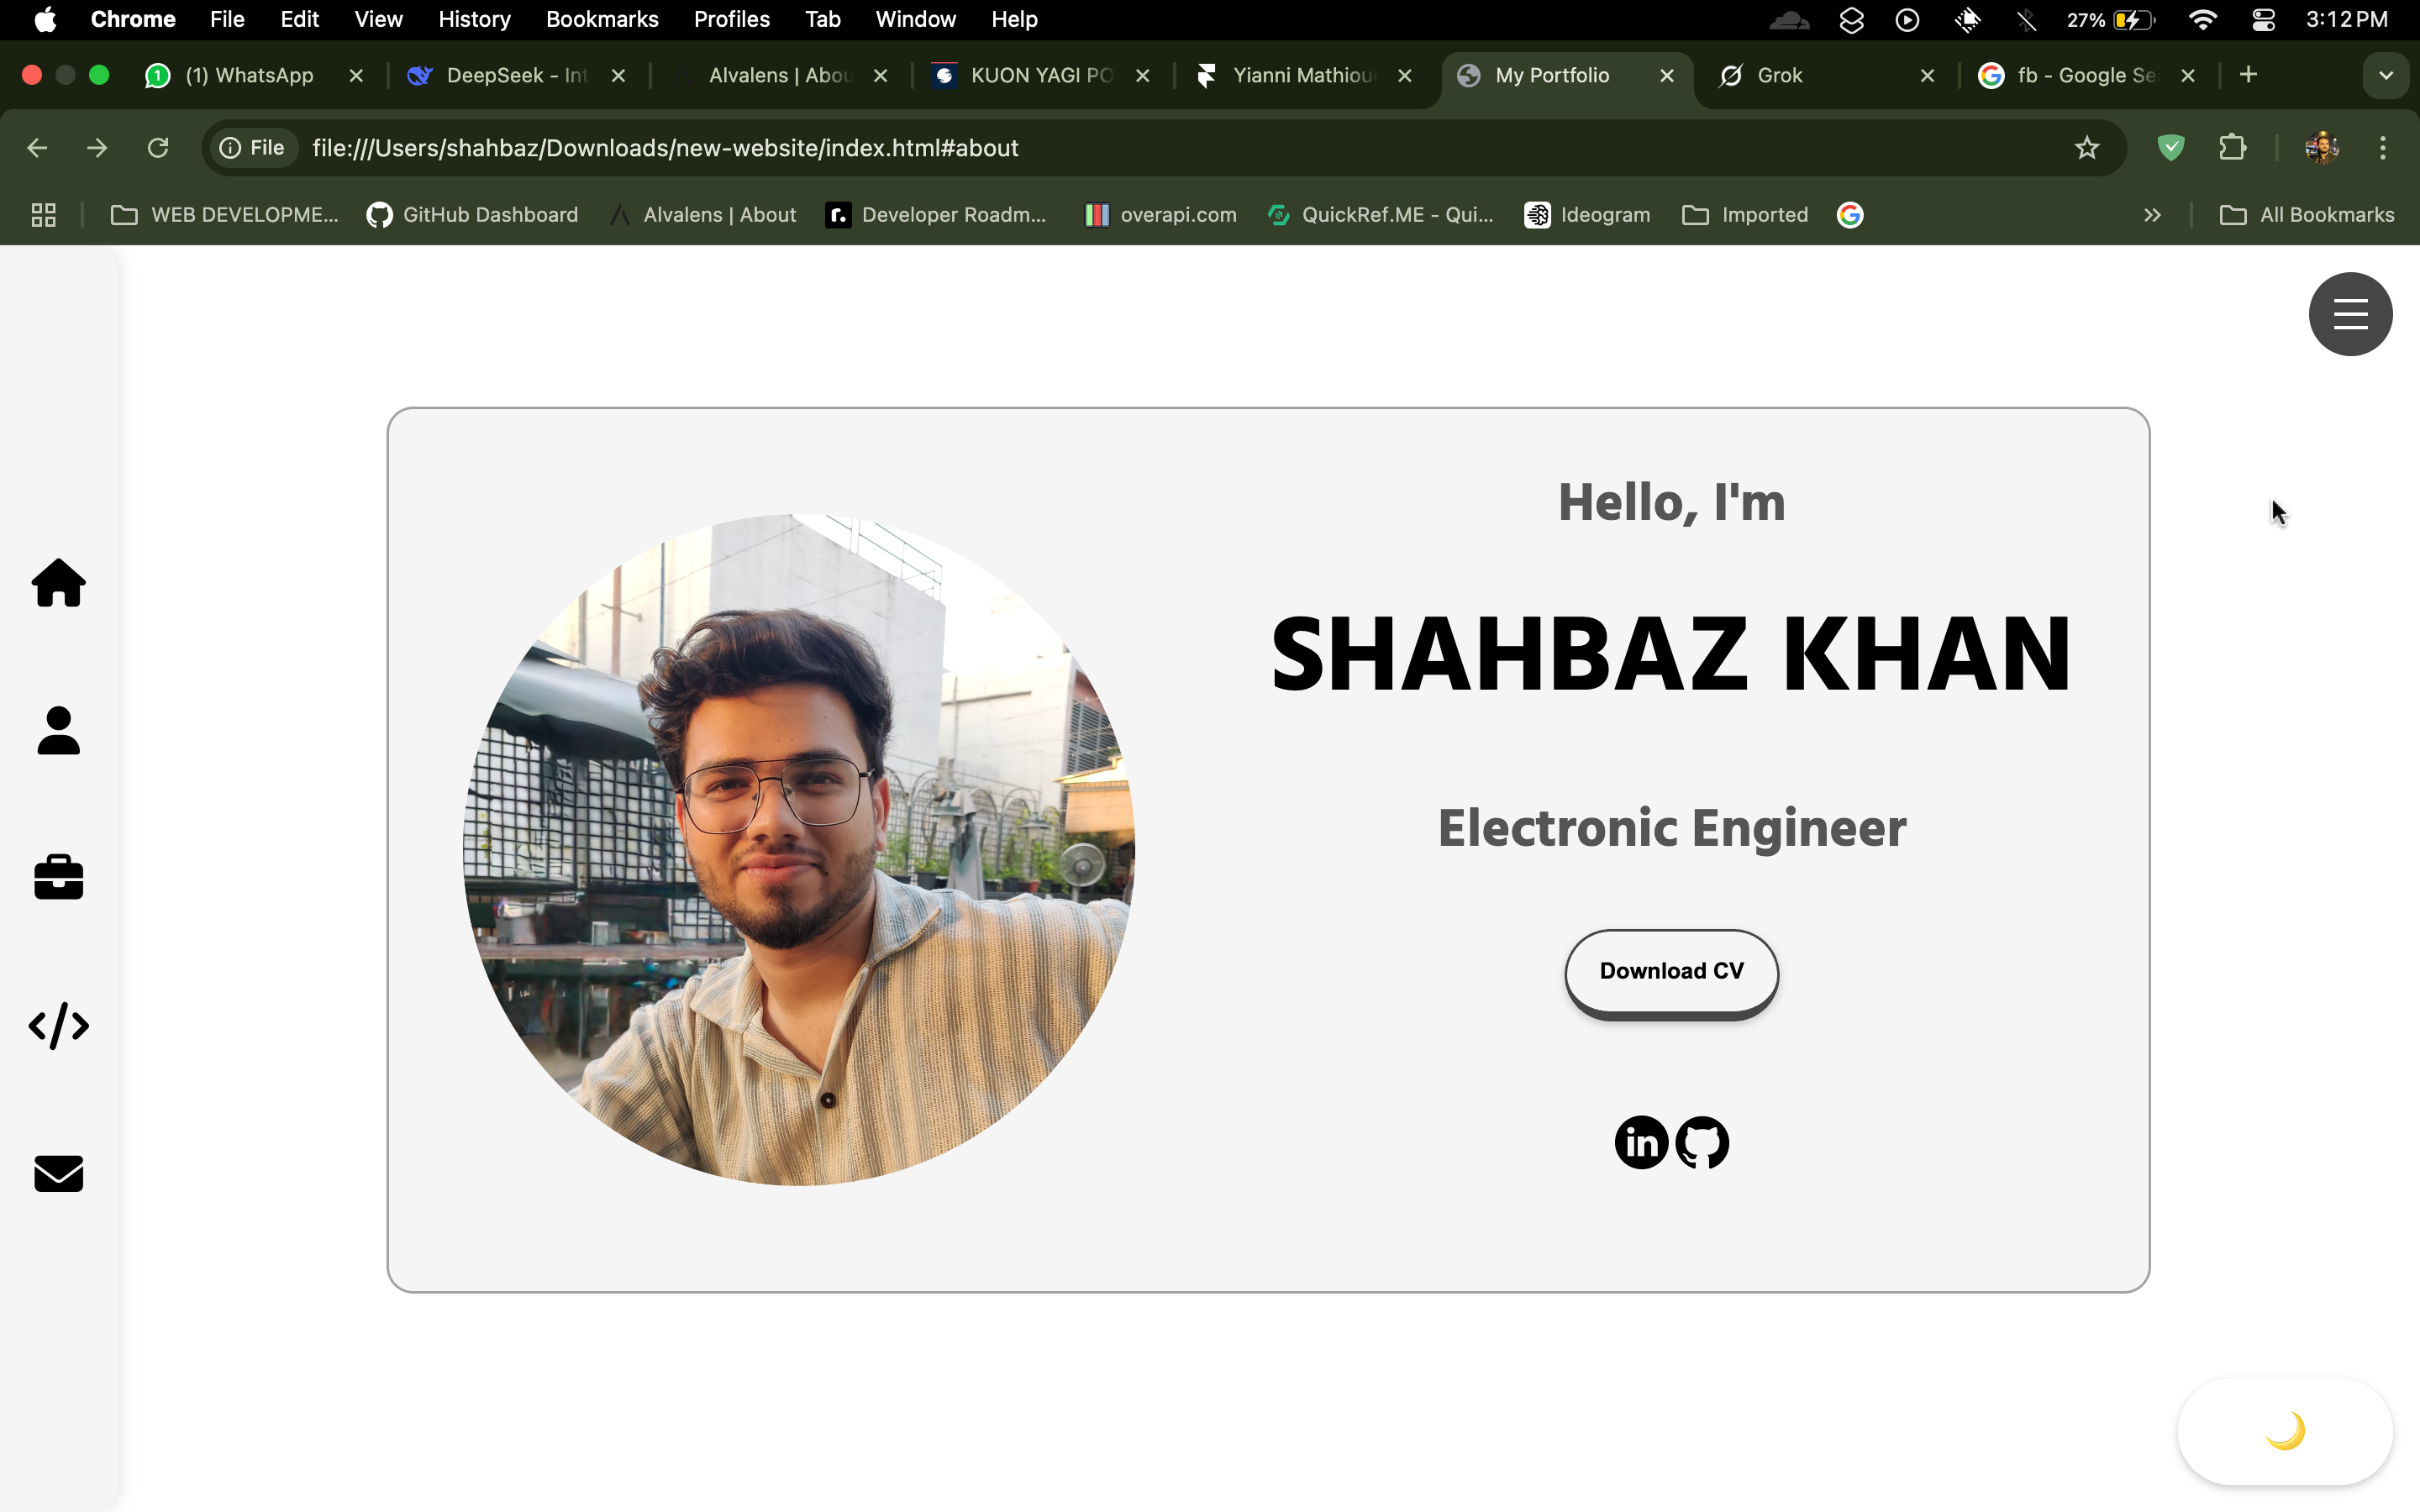Close the Grok tab

(x=1927, y=75)
